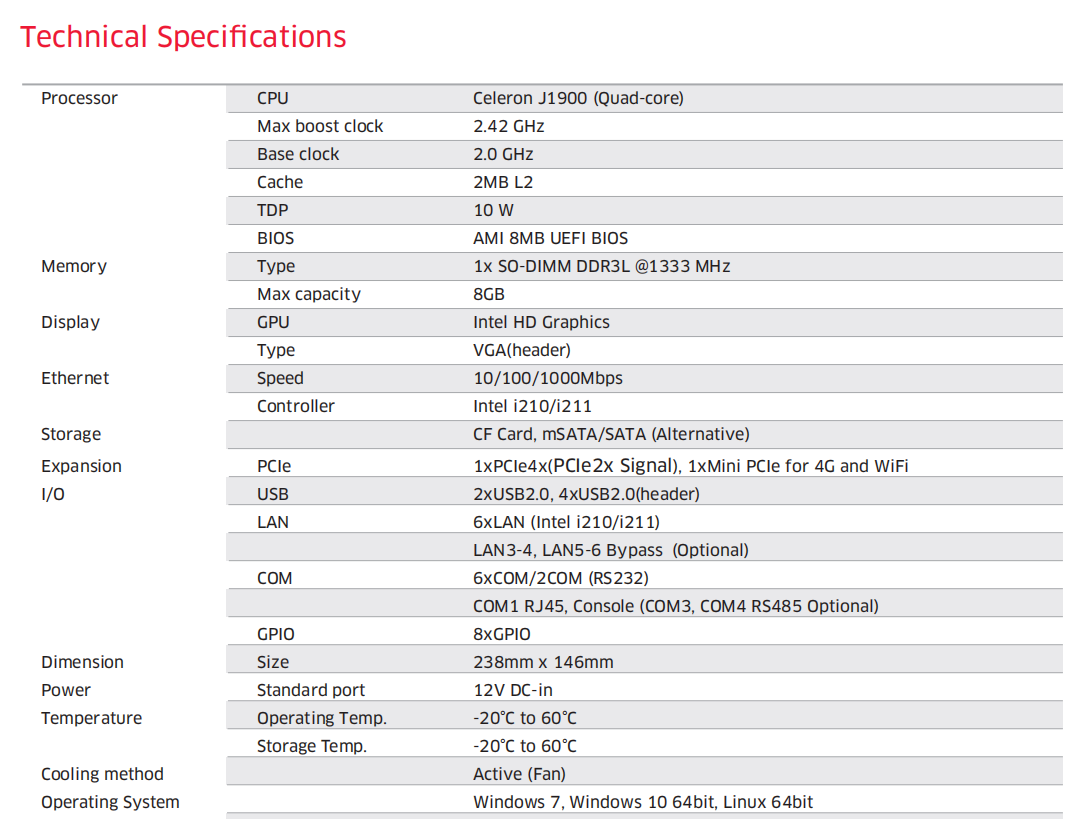Viewport: 1079px width, 819px height.
Task: Click the Celeron J1900 (Quad-core) value
Action: point(578,98)
